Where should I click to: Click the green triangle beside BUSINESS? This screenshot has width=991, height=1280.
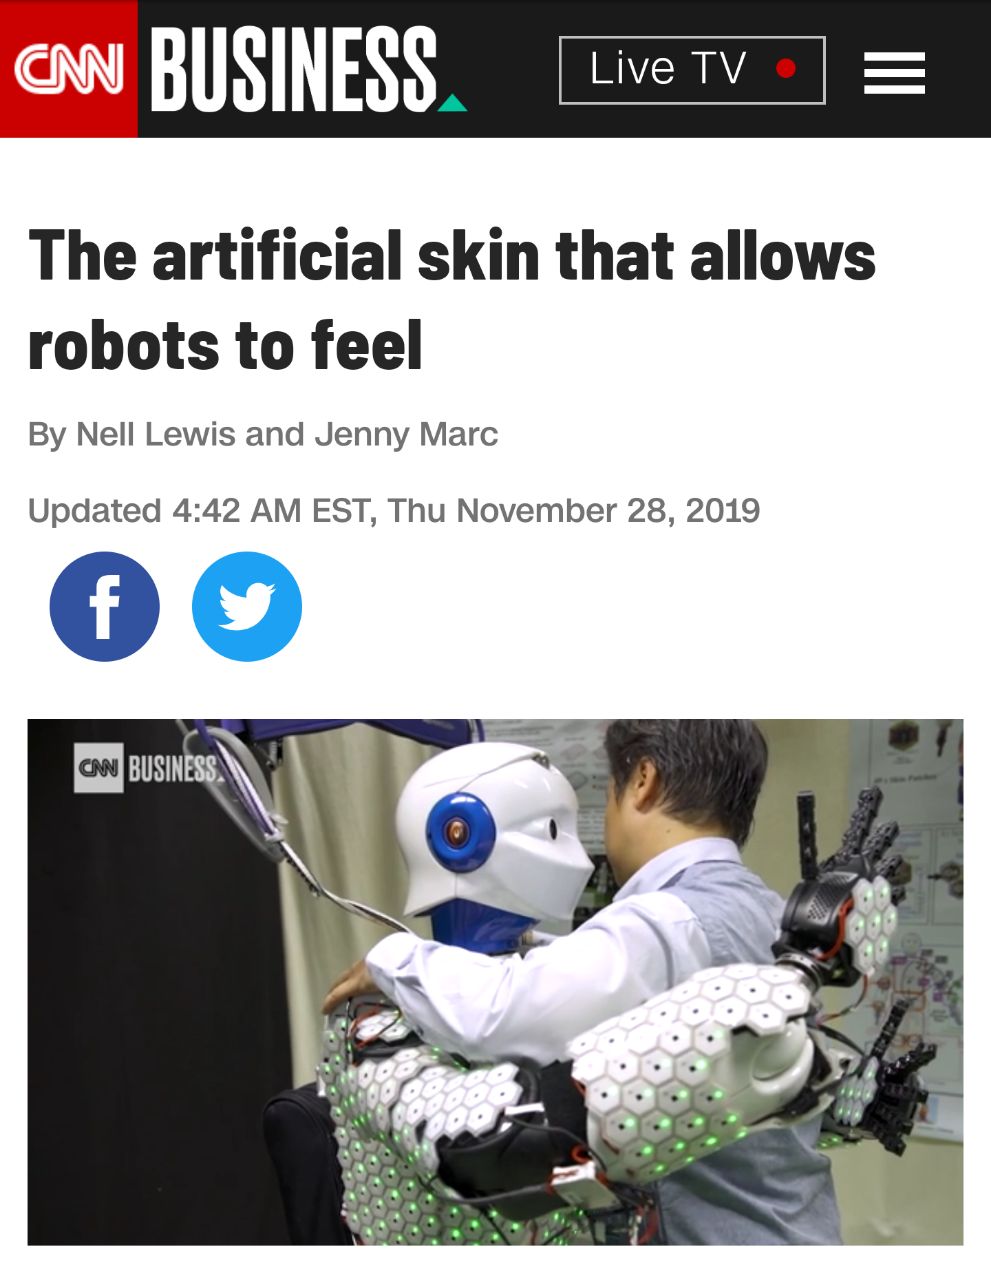(x=453, y=102)
